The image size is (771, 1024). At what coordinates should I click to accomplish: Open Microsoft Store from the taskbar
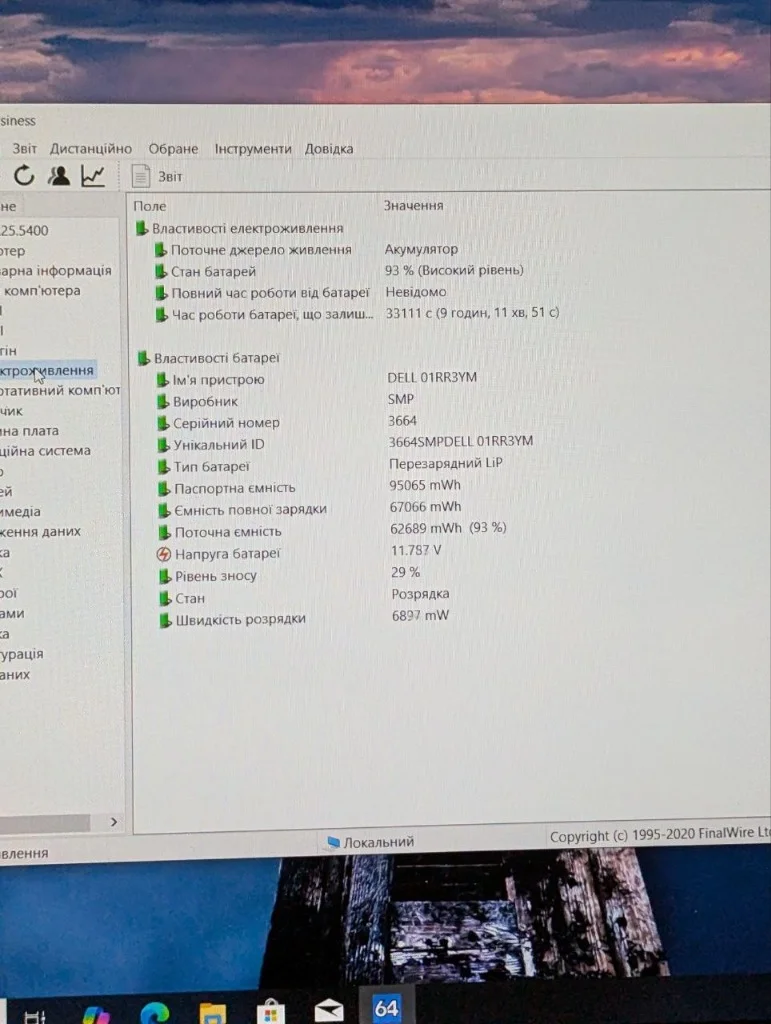(270, 1012)
